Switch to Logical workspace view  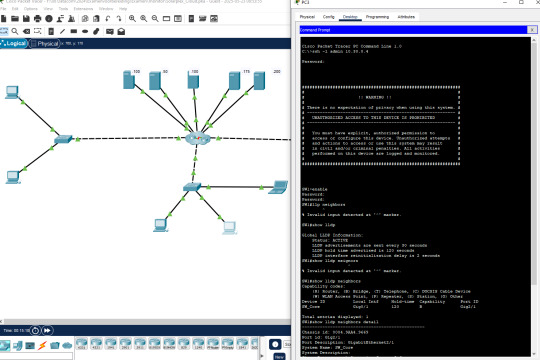14,43
